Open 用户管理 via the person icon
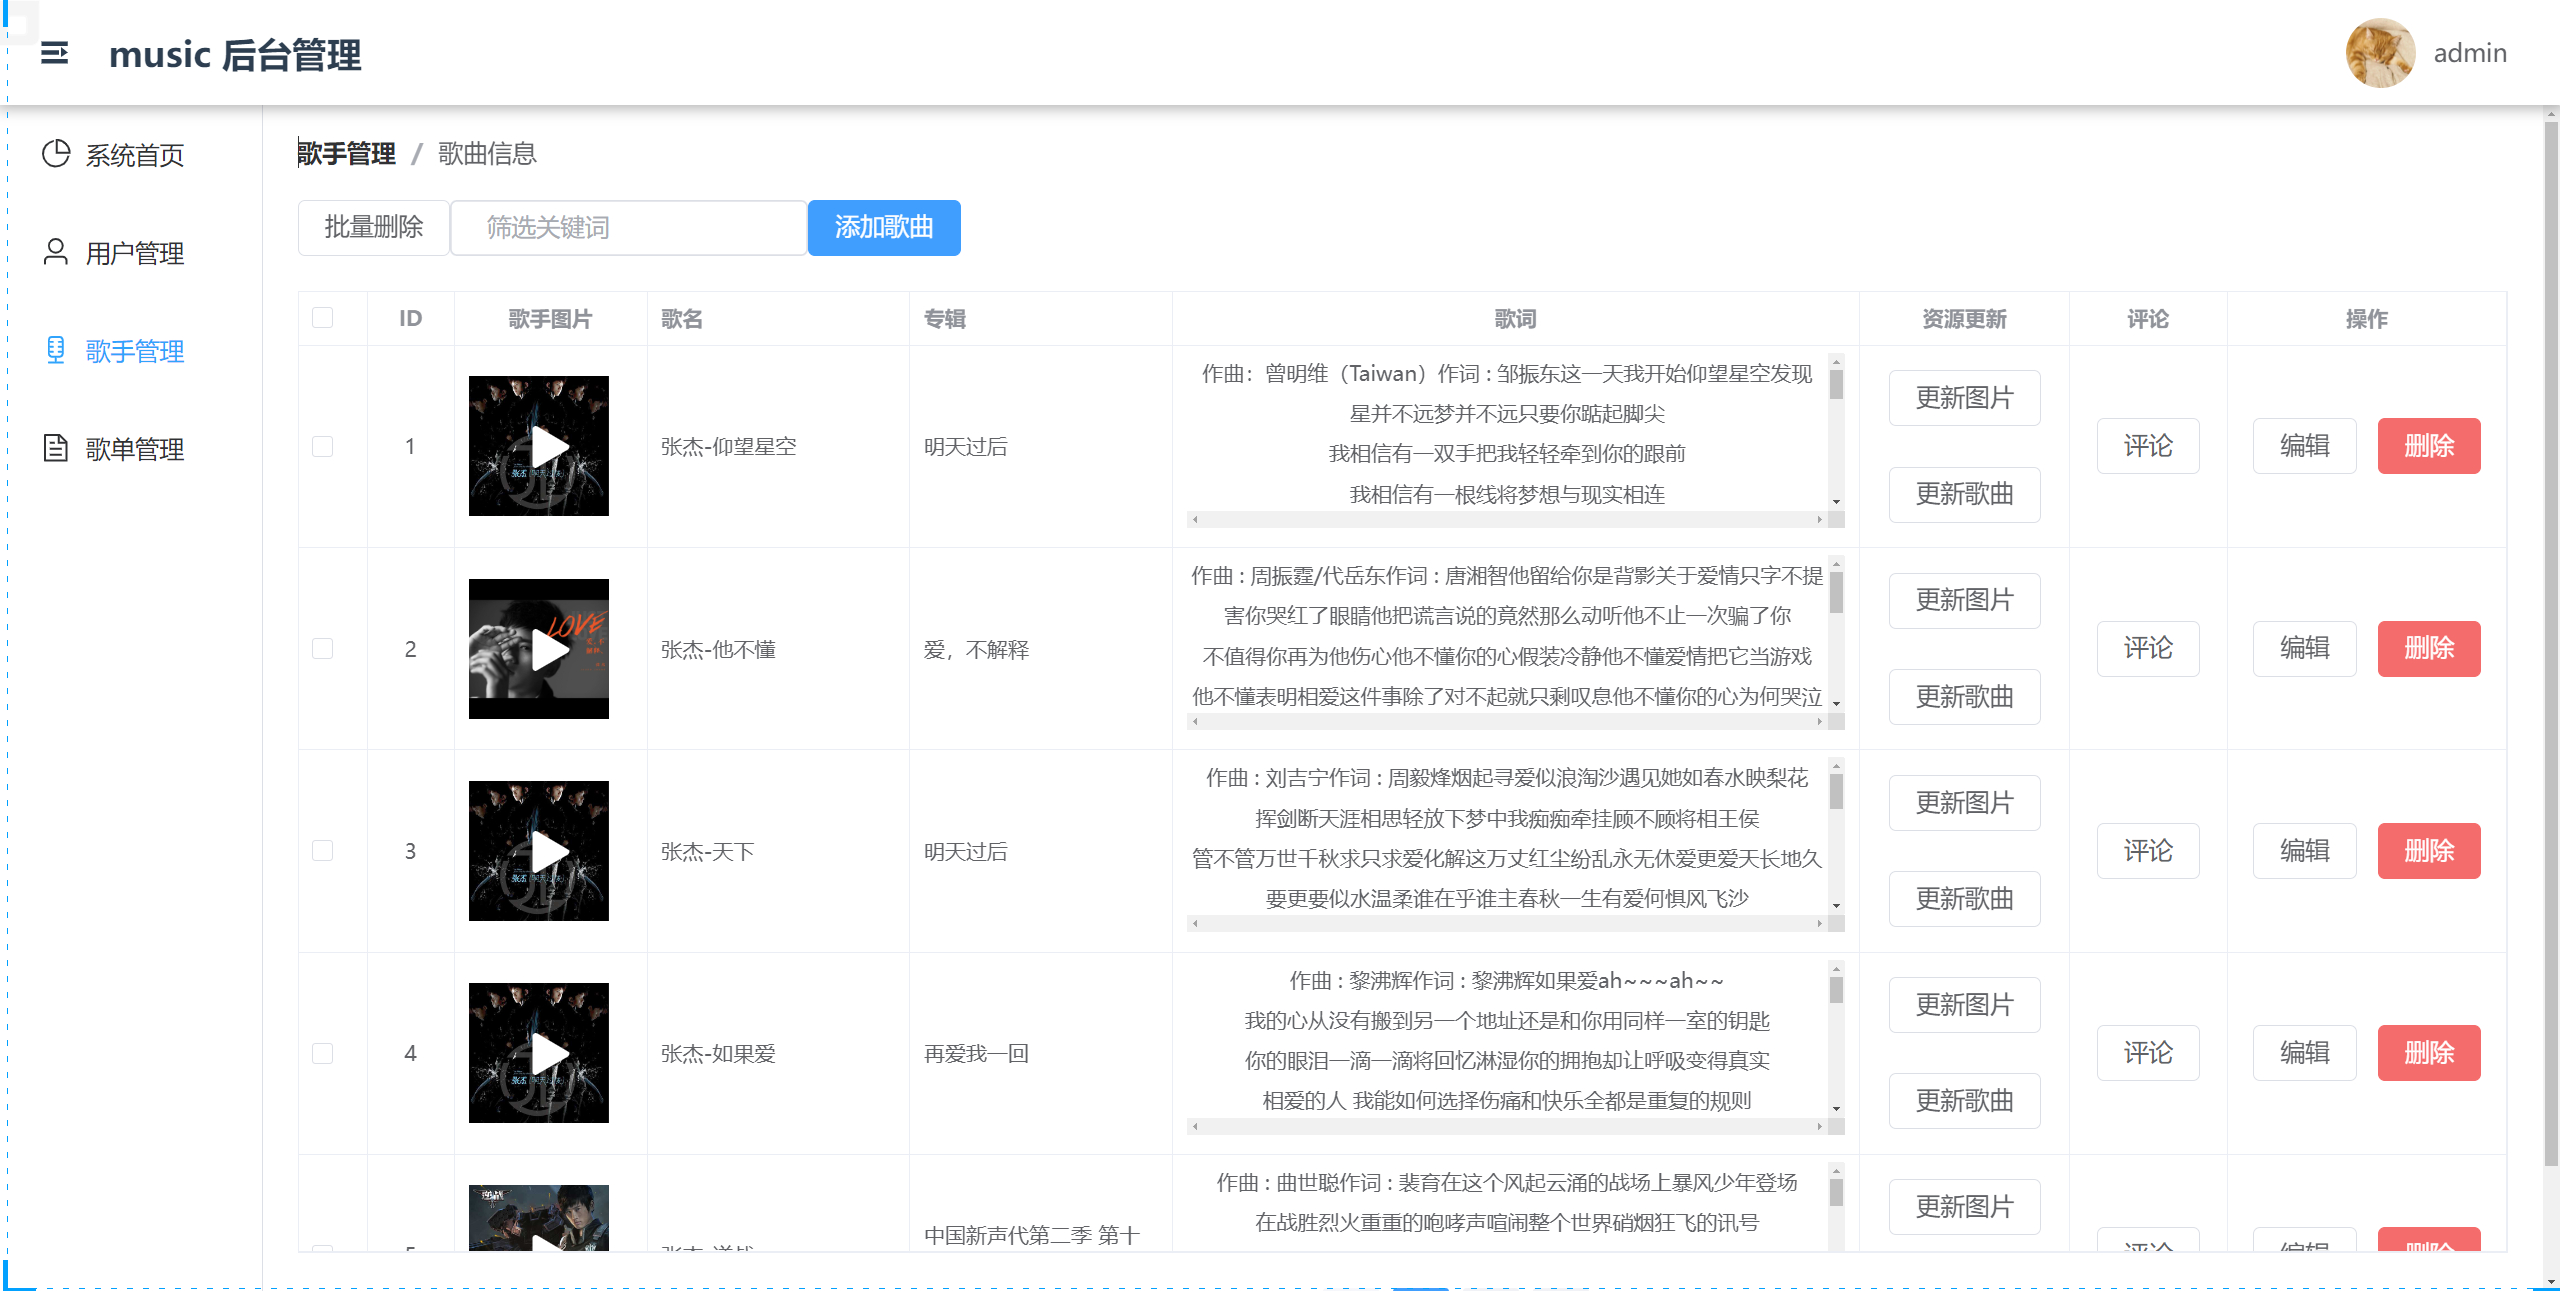The height and width of the screenshot is (1291, 2560). [55, 253]
